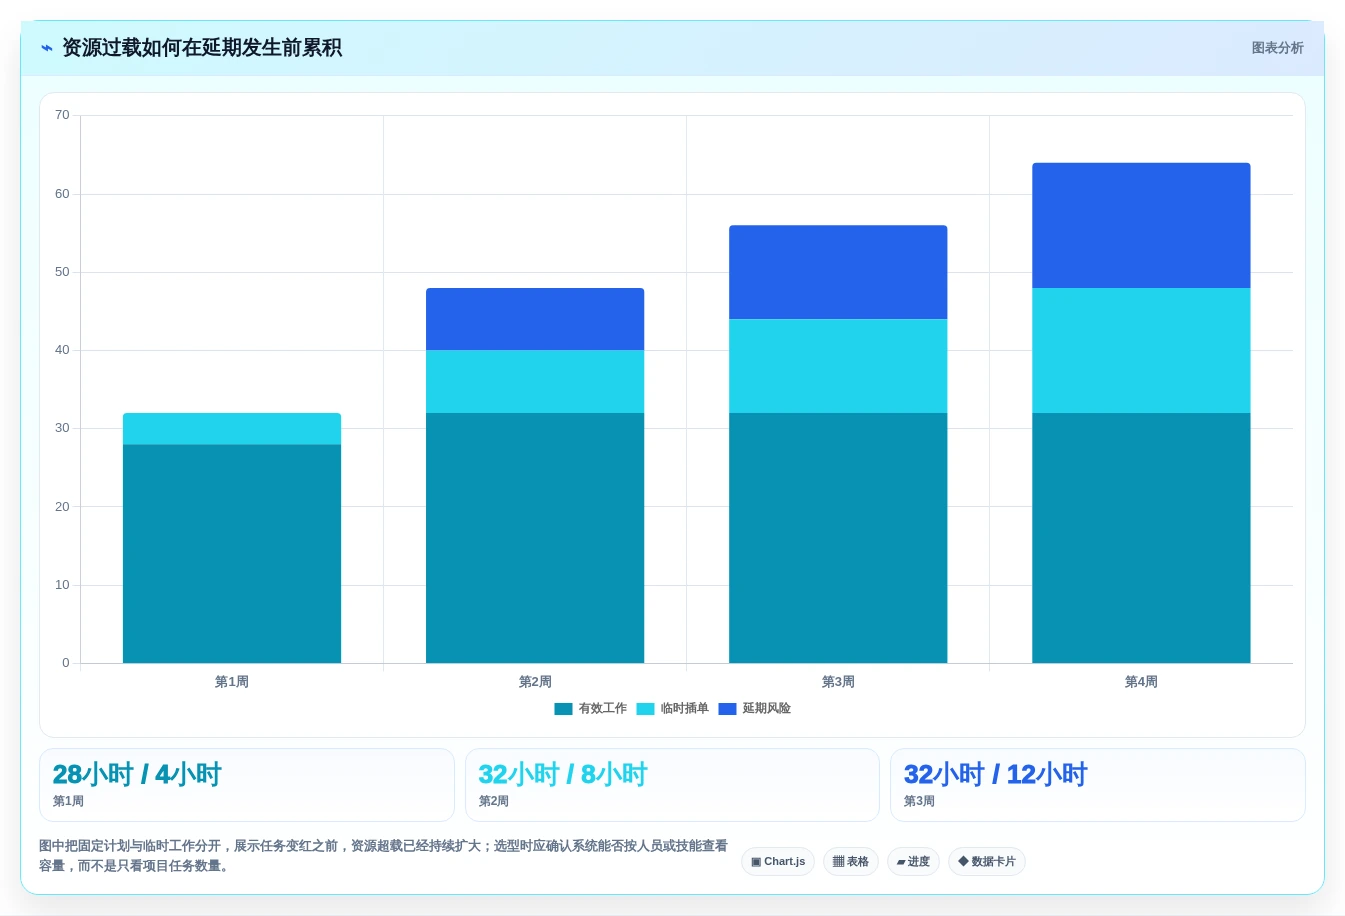Click the Chart.js tag chip
This screenshot has width=1345, height=916.
pos(778,861)
